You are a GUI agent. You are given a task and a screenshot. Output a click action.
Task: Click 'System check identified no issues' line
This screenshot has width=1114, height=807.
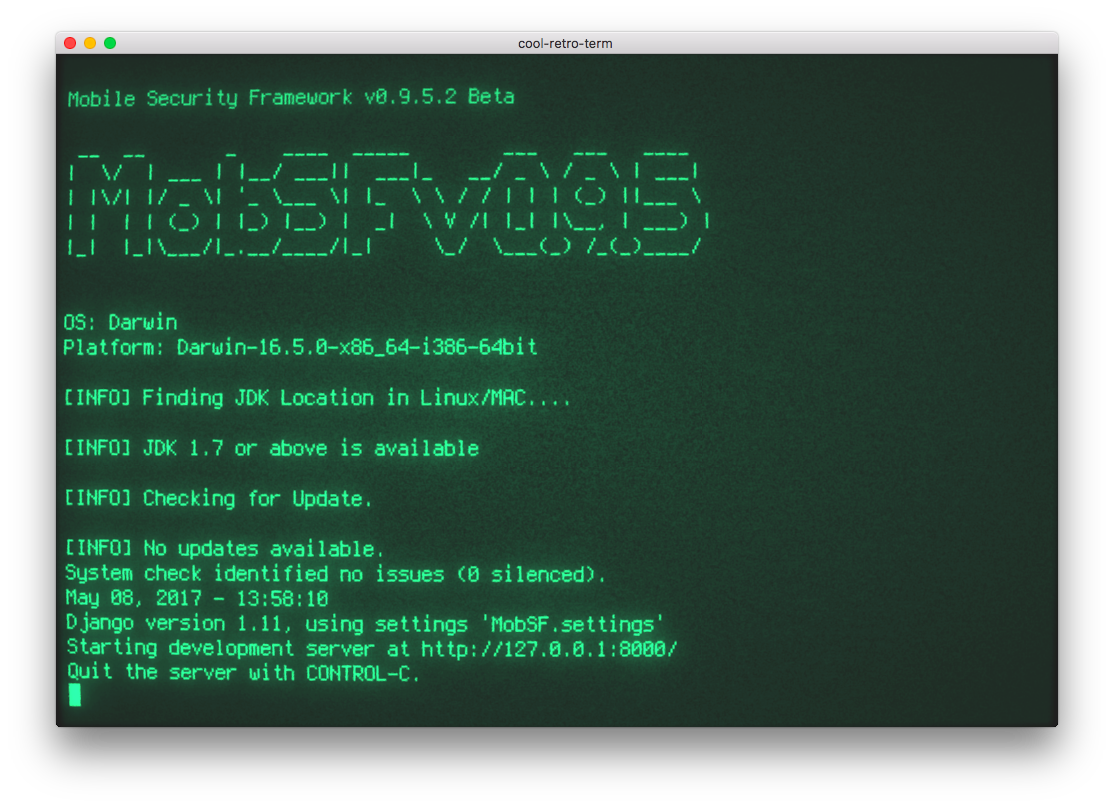(x=335, y=573)
